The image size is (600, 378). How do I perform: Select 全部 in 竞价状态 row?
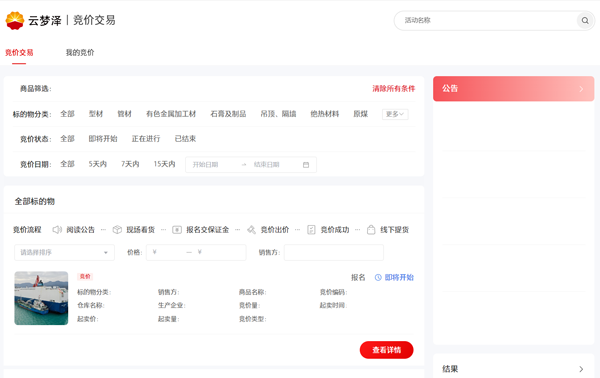67,138
